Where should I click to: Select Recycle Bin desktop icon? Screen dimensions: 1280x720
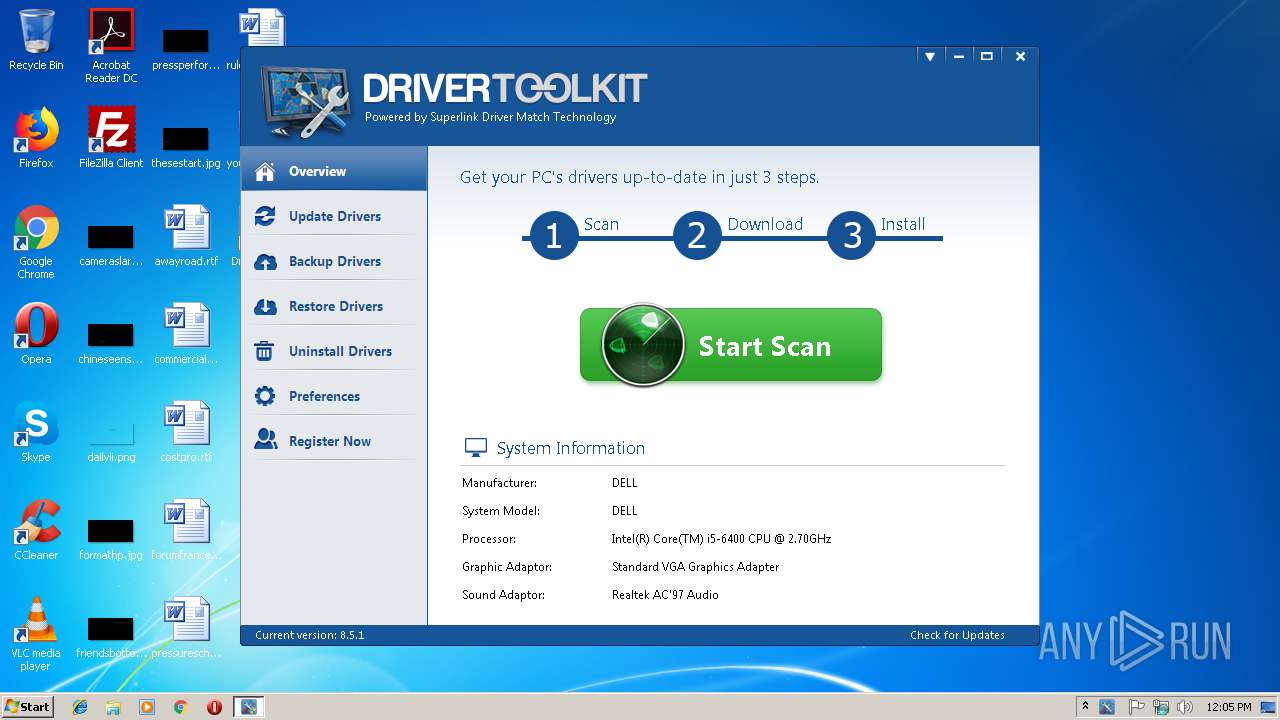[x=36, y=40]
